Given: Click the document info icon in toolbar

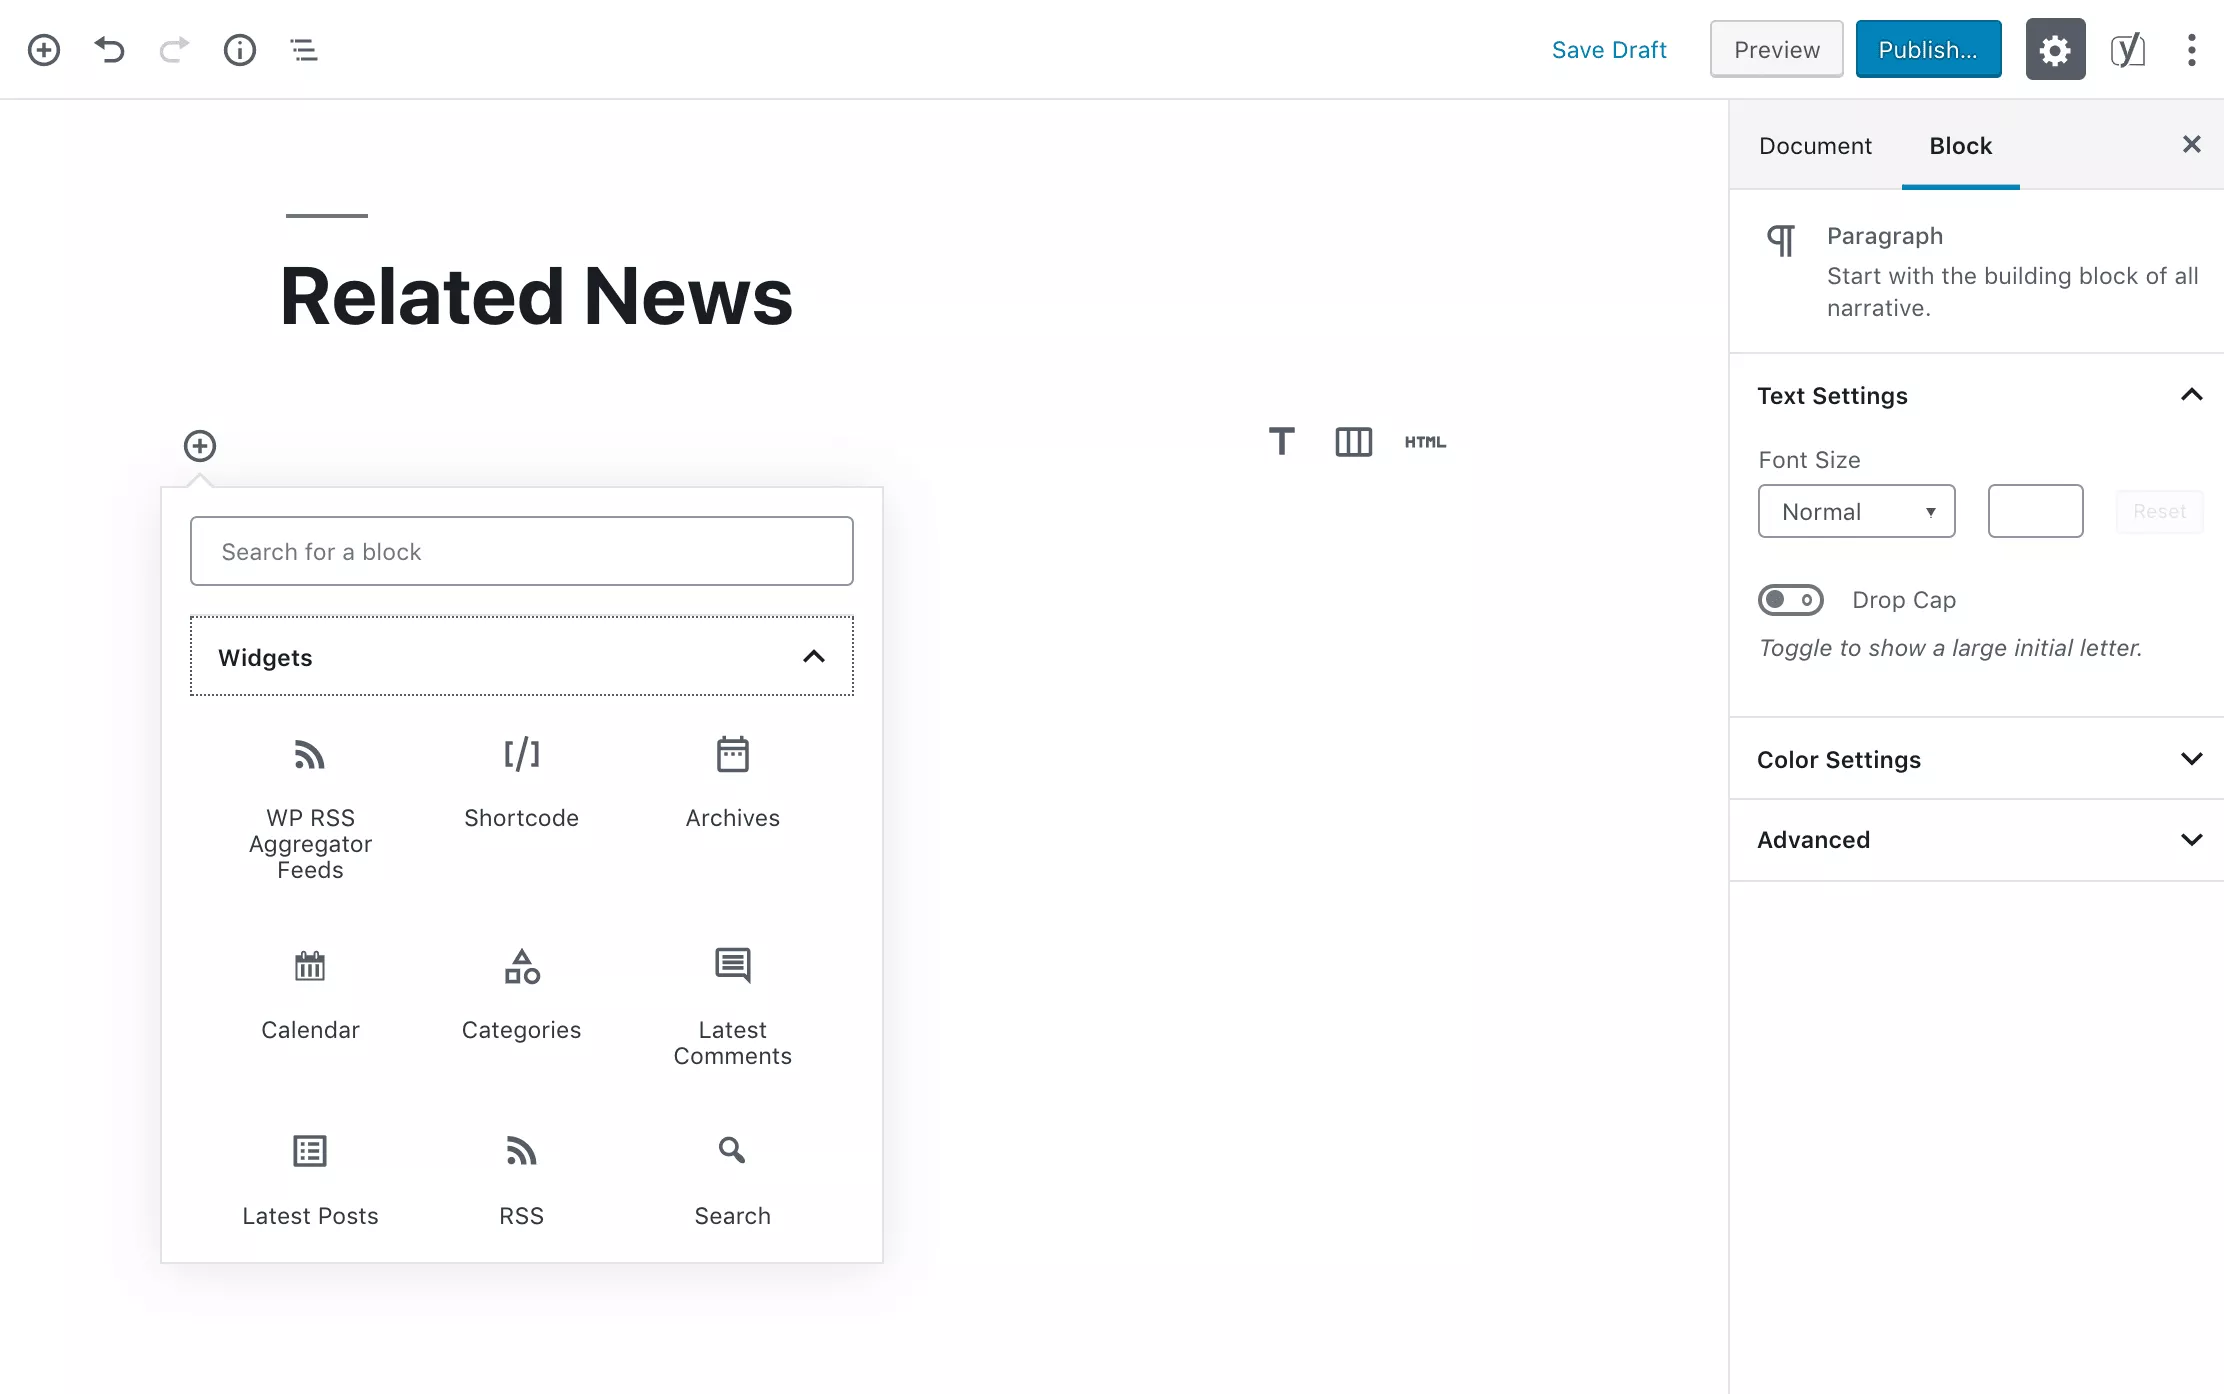Looking at the screenshot, I should pyautogui.click(x=239, y=48).
